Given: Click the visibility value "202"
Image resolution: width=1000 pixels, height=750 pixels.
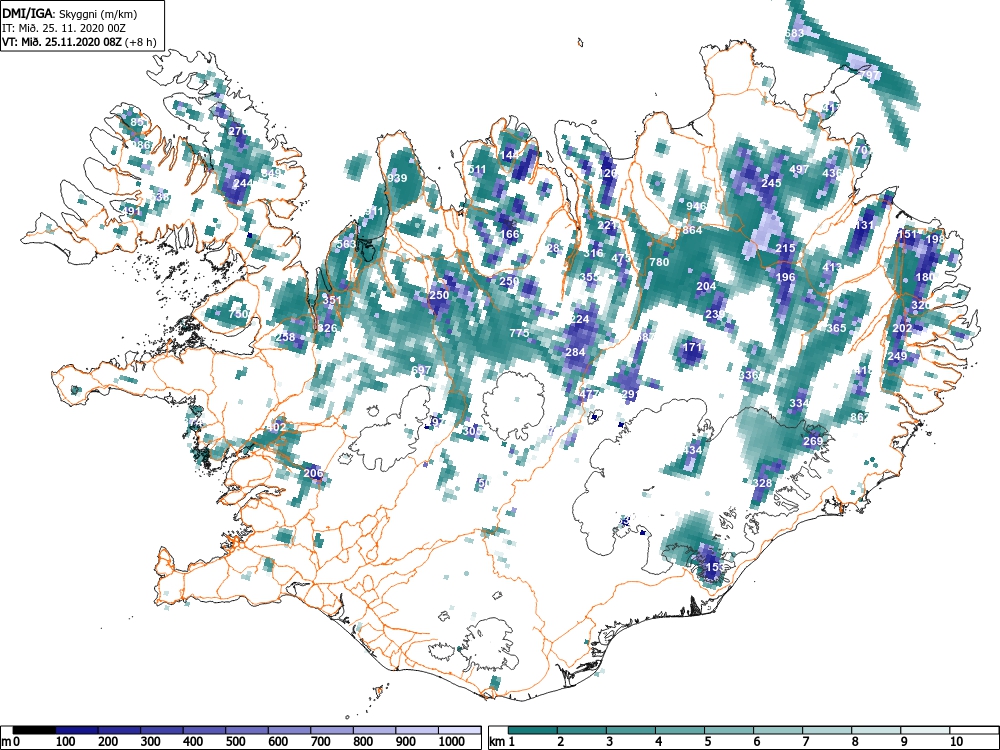Looking at the screenshot, I should [902, 328].
